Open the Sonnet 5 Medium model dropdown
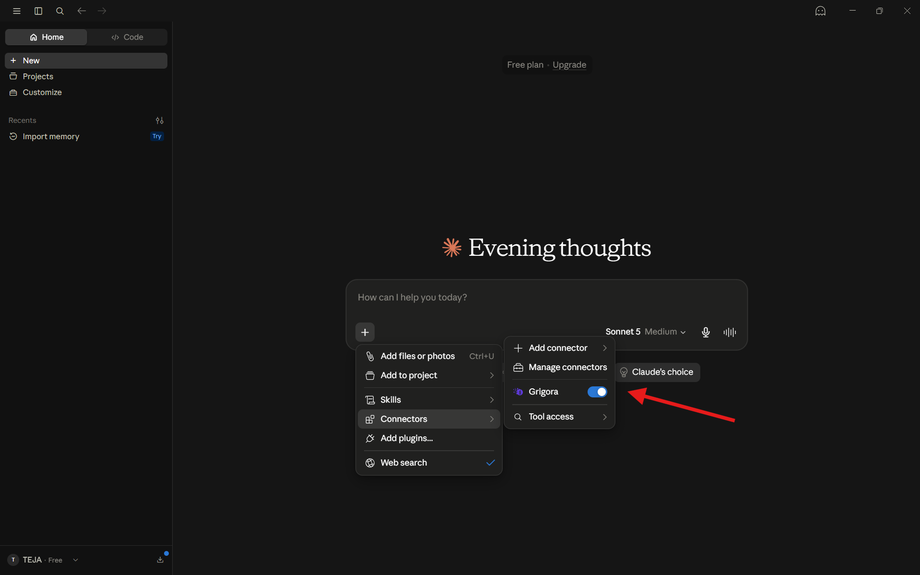The height and width of the screenshot is (575, 920). click(x=645, y=332)
